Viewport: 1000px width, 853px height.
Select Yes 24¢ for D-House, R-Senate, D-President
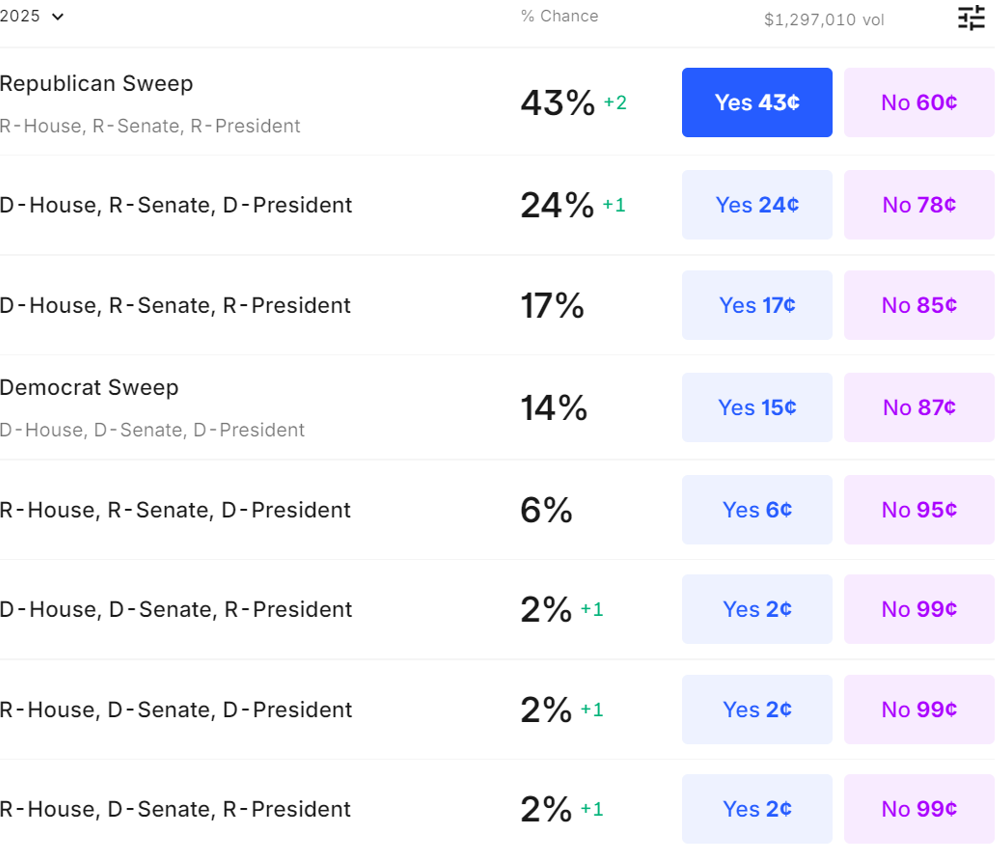pyautogui.click(x=757, y=205)
